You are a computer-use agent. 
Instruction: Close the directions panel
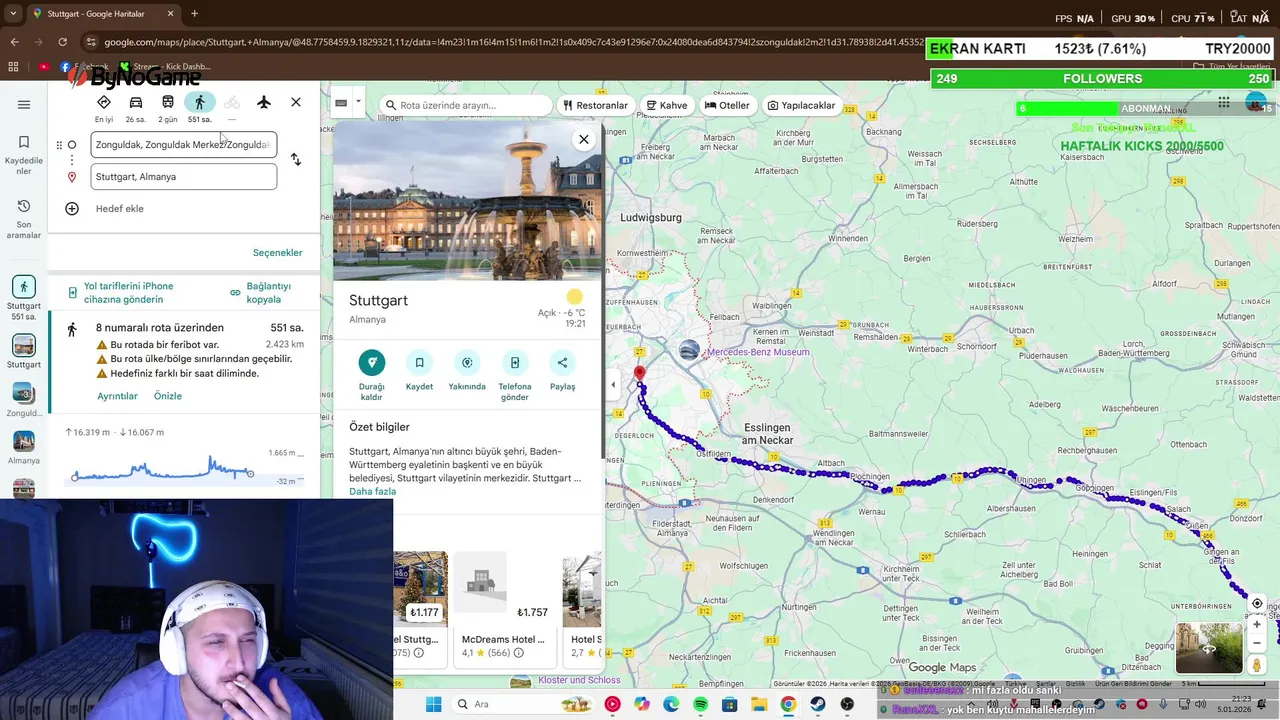(x=296, y=102)
